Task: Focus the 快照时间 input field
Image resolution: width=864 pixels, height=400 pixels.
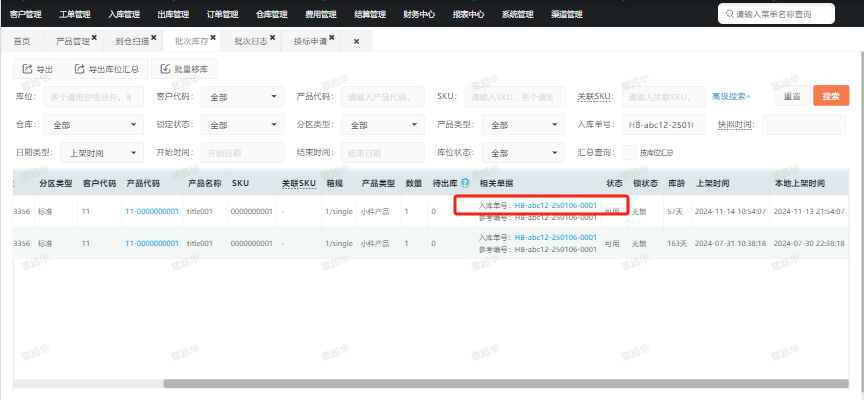Action: pyautogui.click(x=804, y=125)
